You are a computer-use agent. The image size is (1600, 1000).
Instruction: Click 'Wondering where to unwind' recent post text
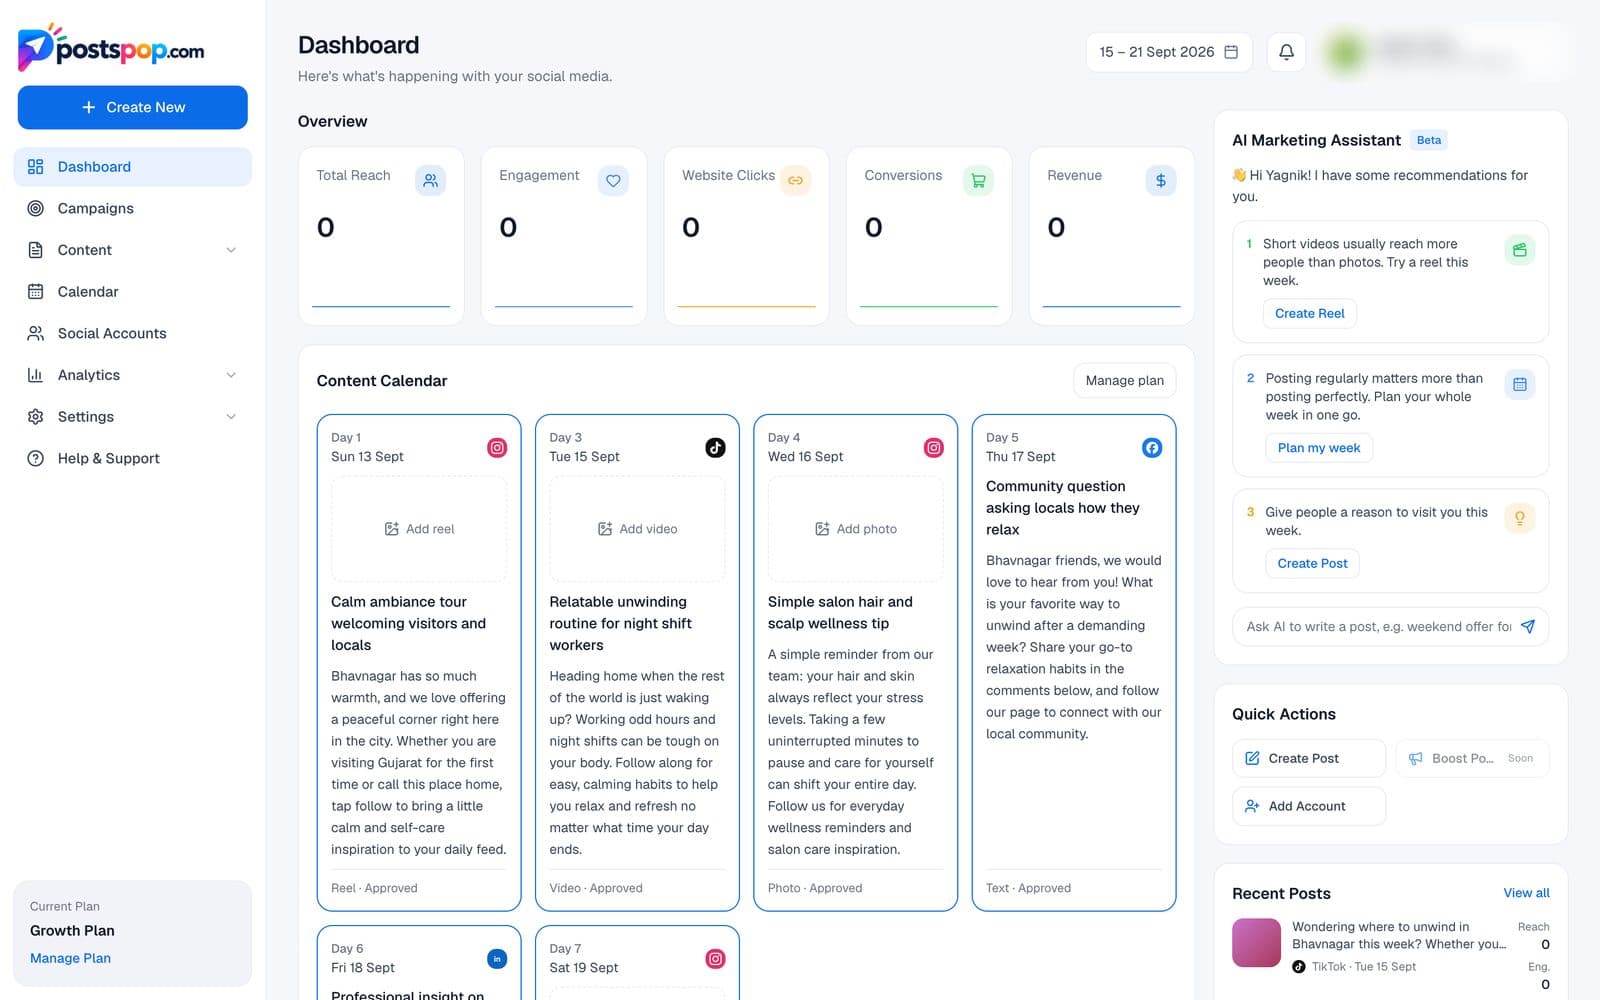(x=1398, y=935)
